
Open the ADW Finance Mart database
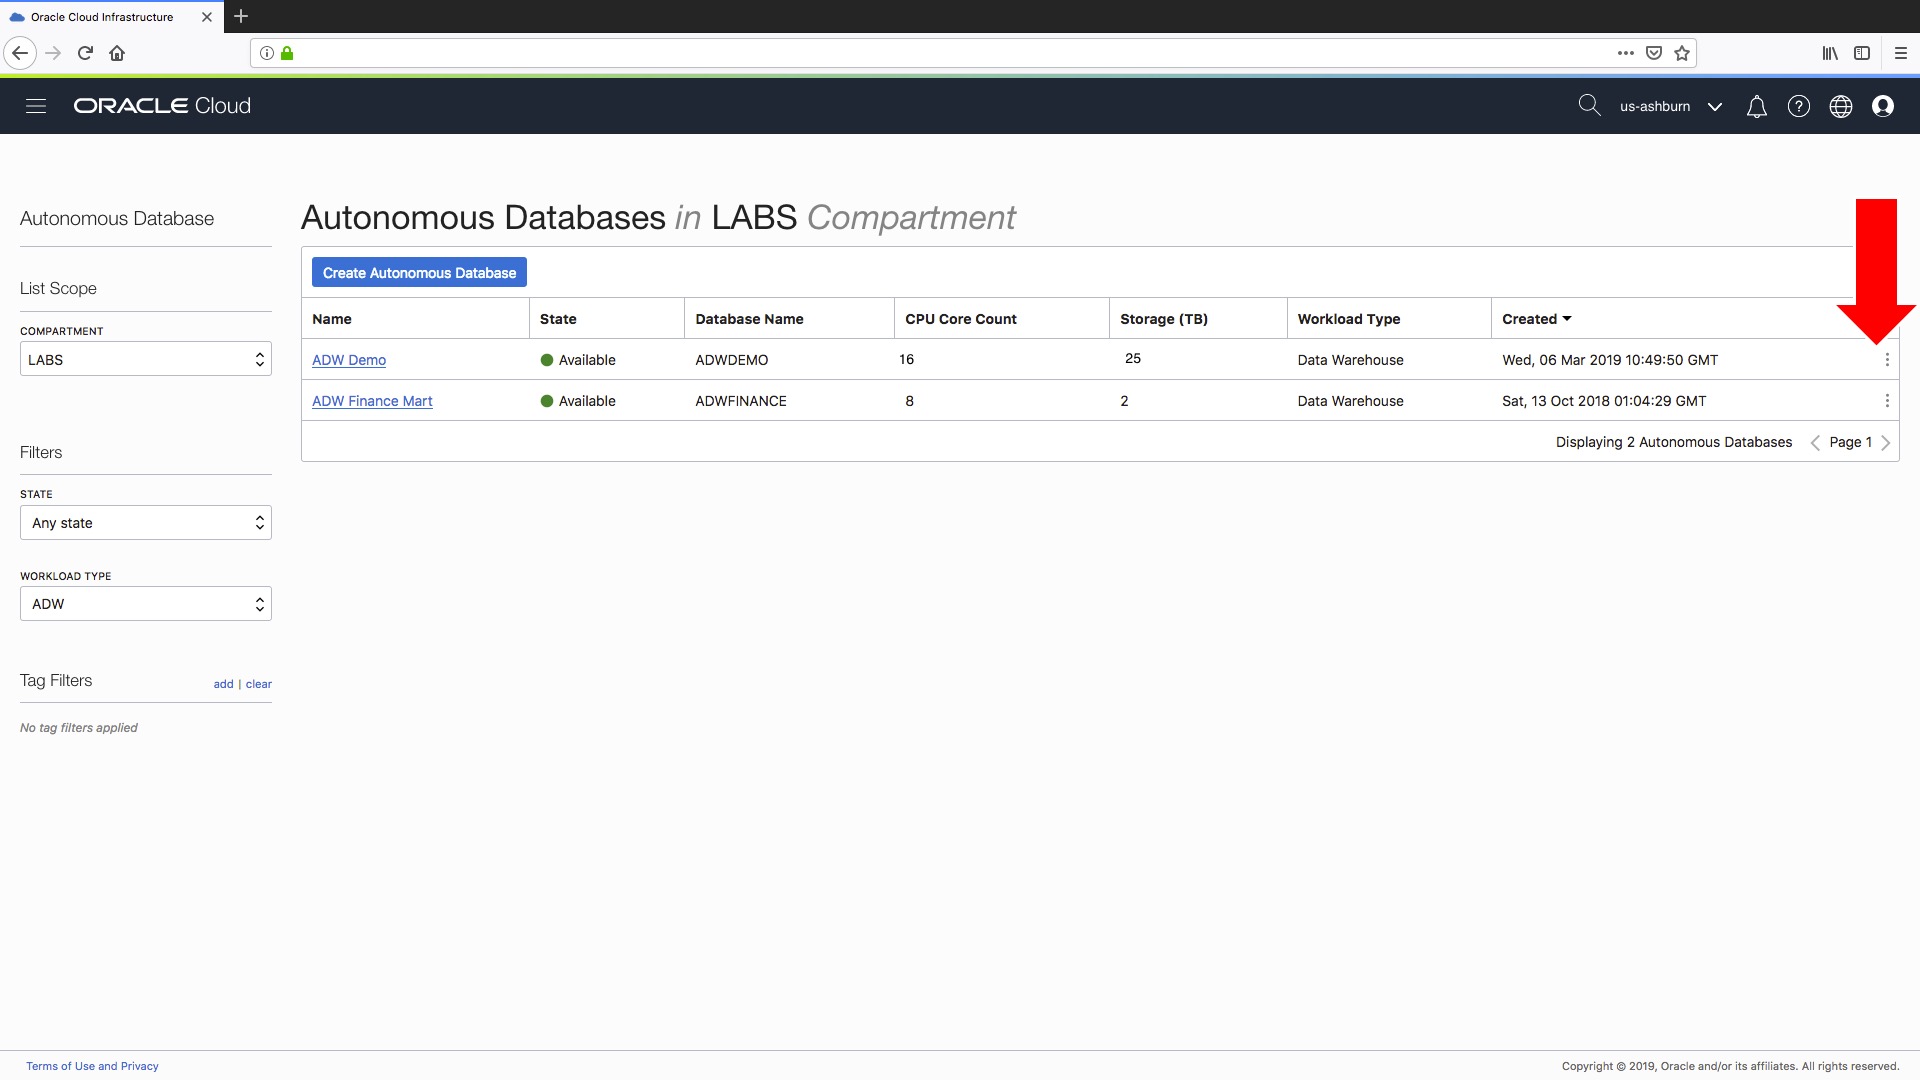pyautogui.click(x=372, y=400)
